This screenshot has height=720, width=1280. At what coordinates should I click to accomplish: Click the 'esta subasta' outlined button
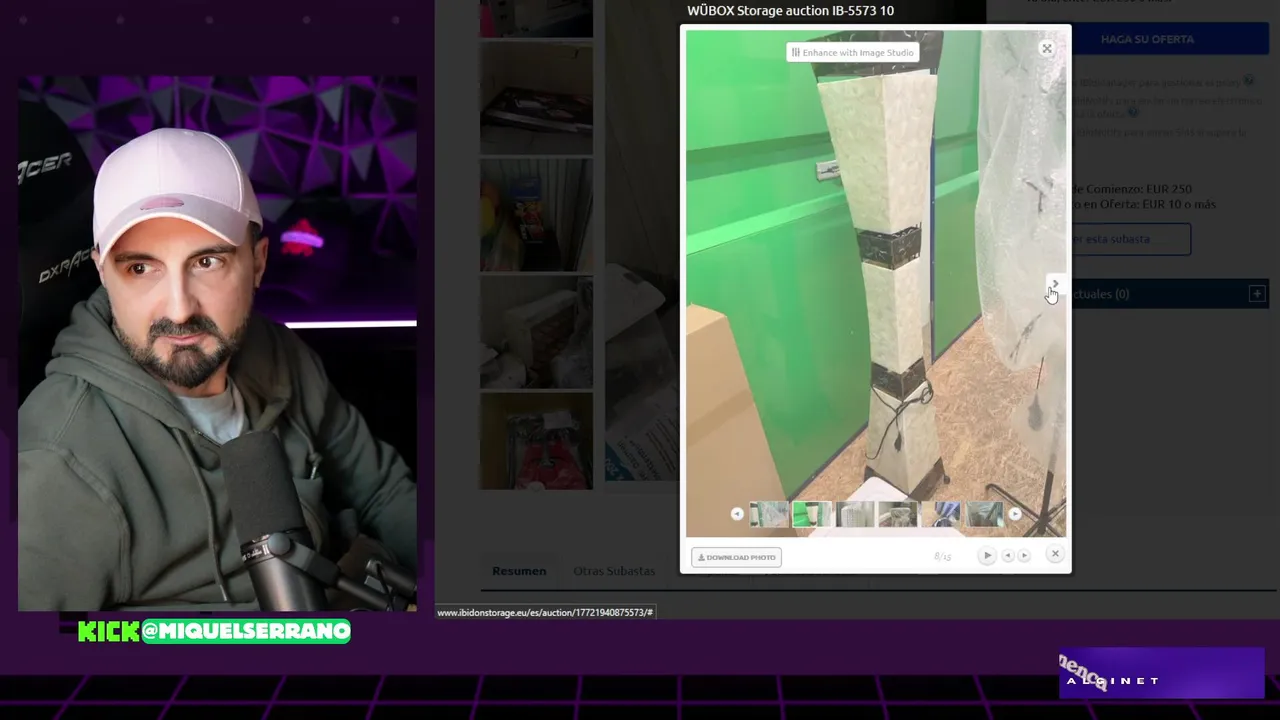1131,239
